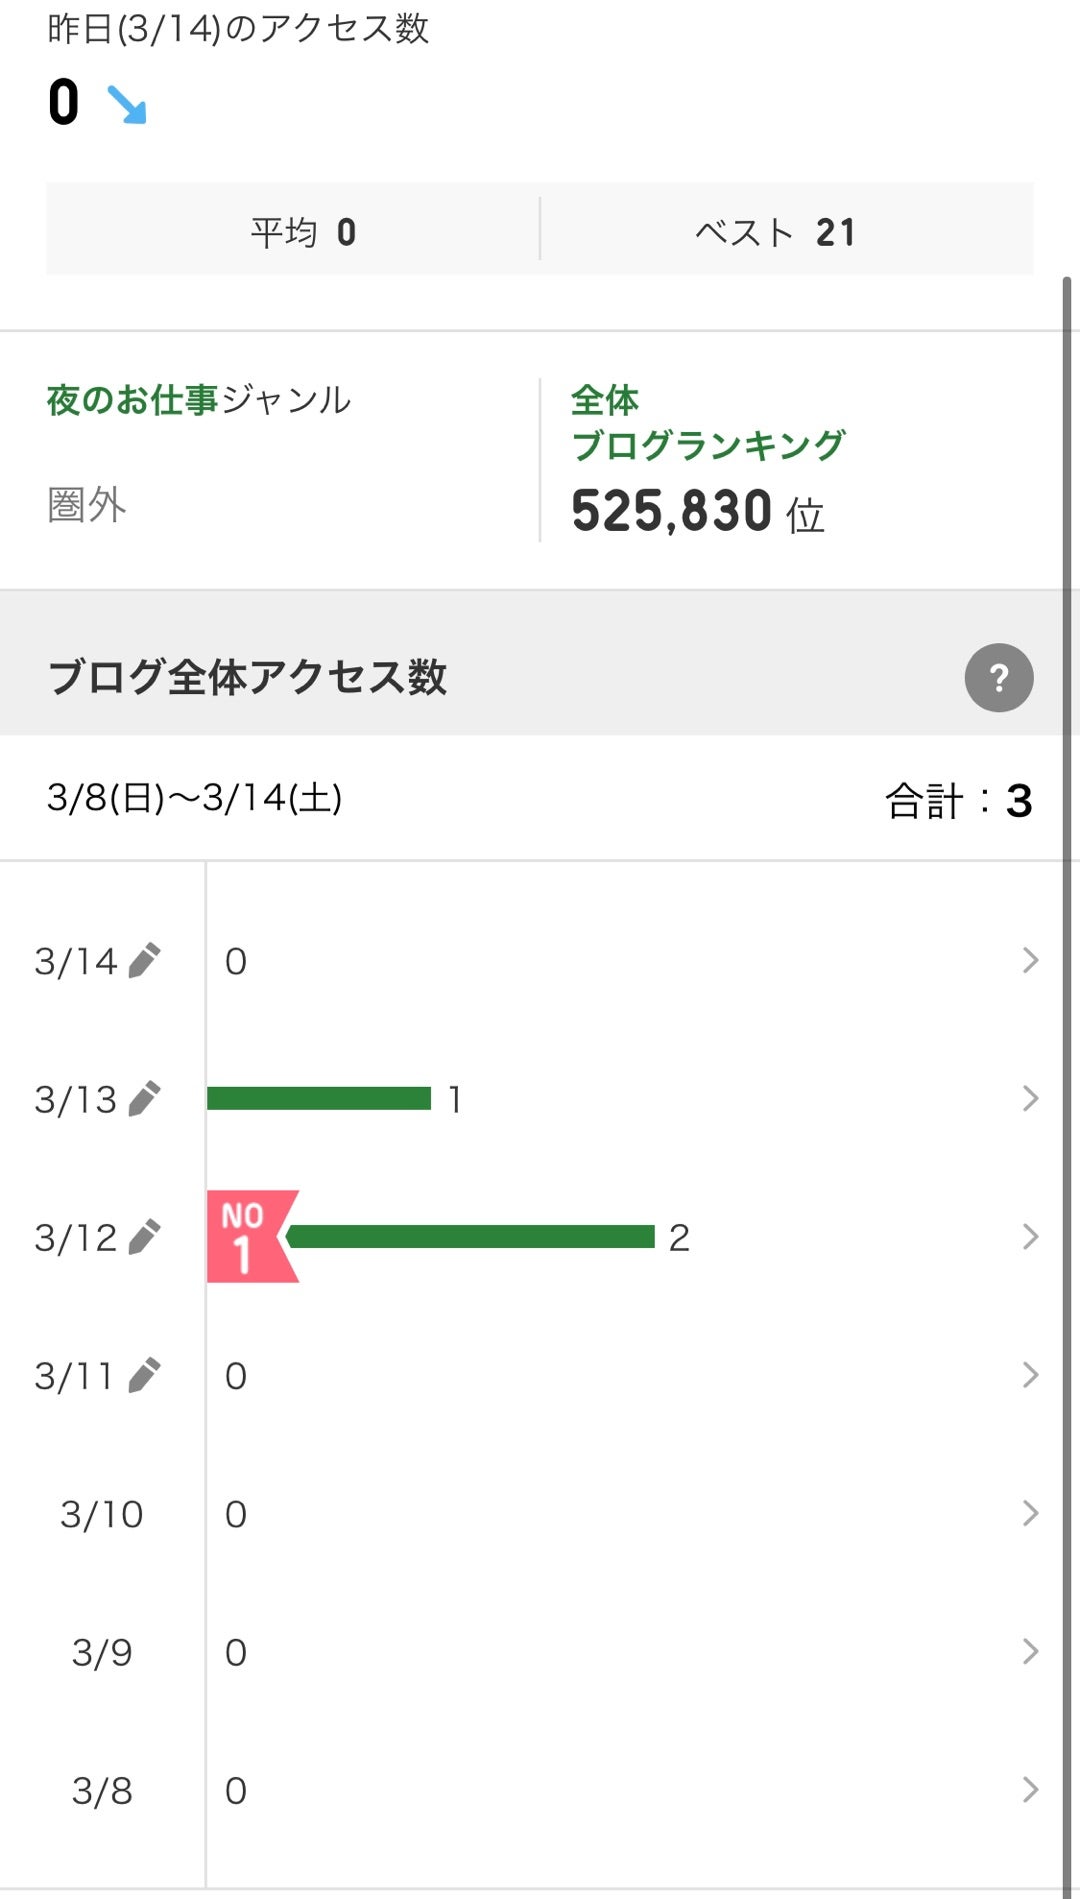Expand the 3/12 row chevron
This screenshot has height=1899, width=1080.
pos(1030,1237)
